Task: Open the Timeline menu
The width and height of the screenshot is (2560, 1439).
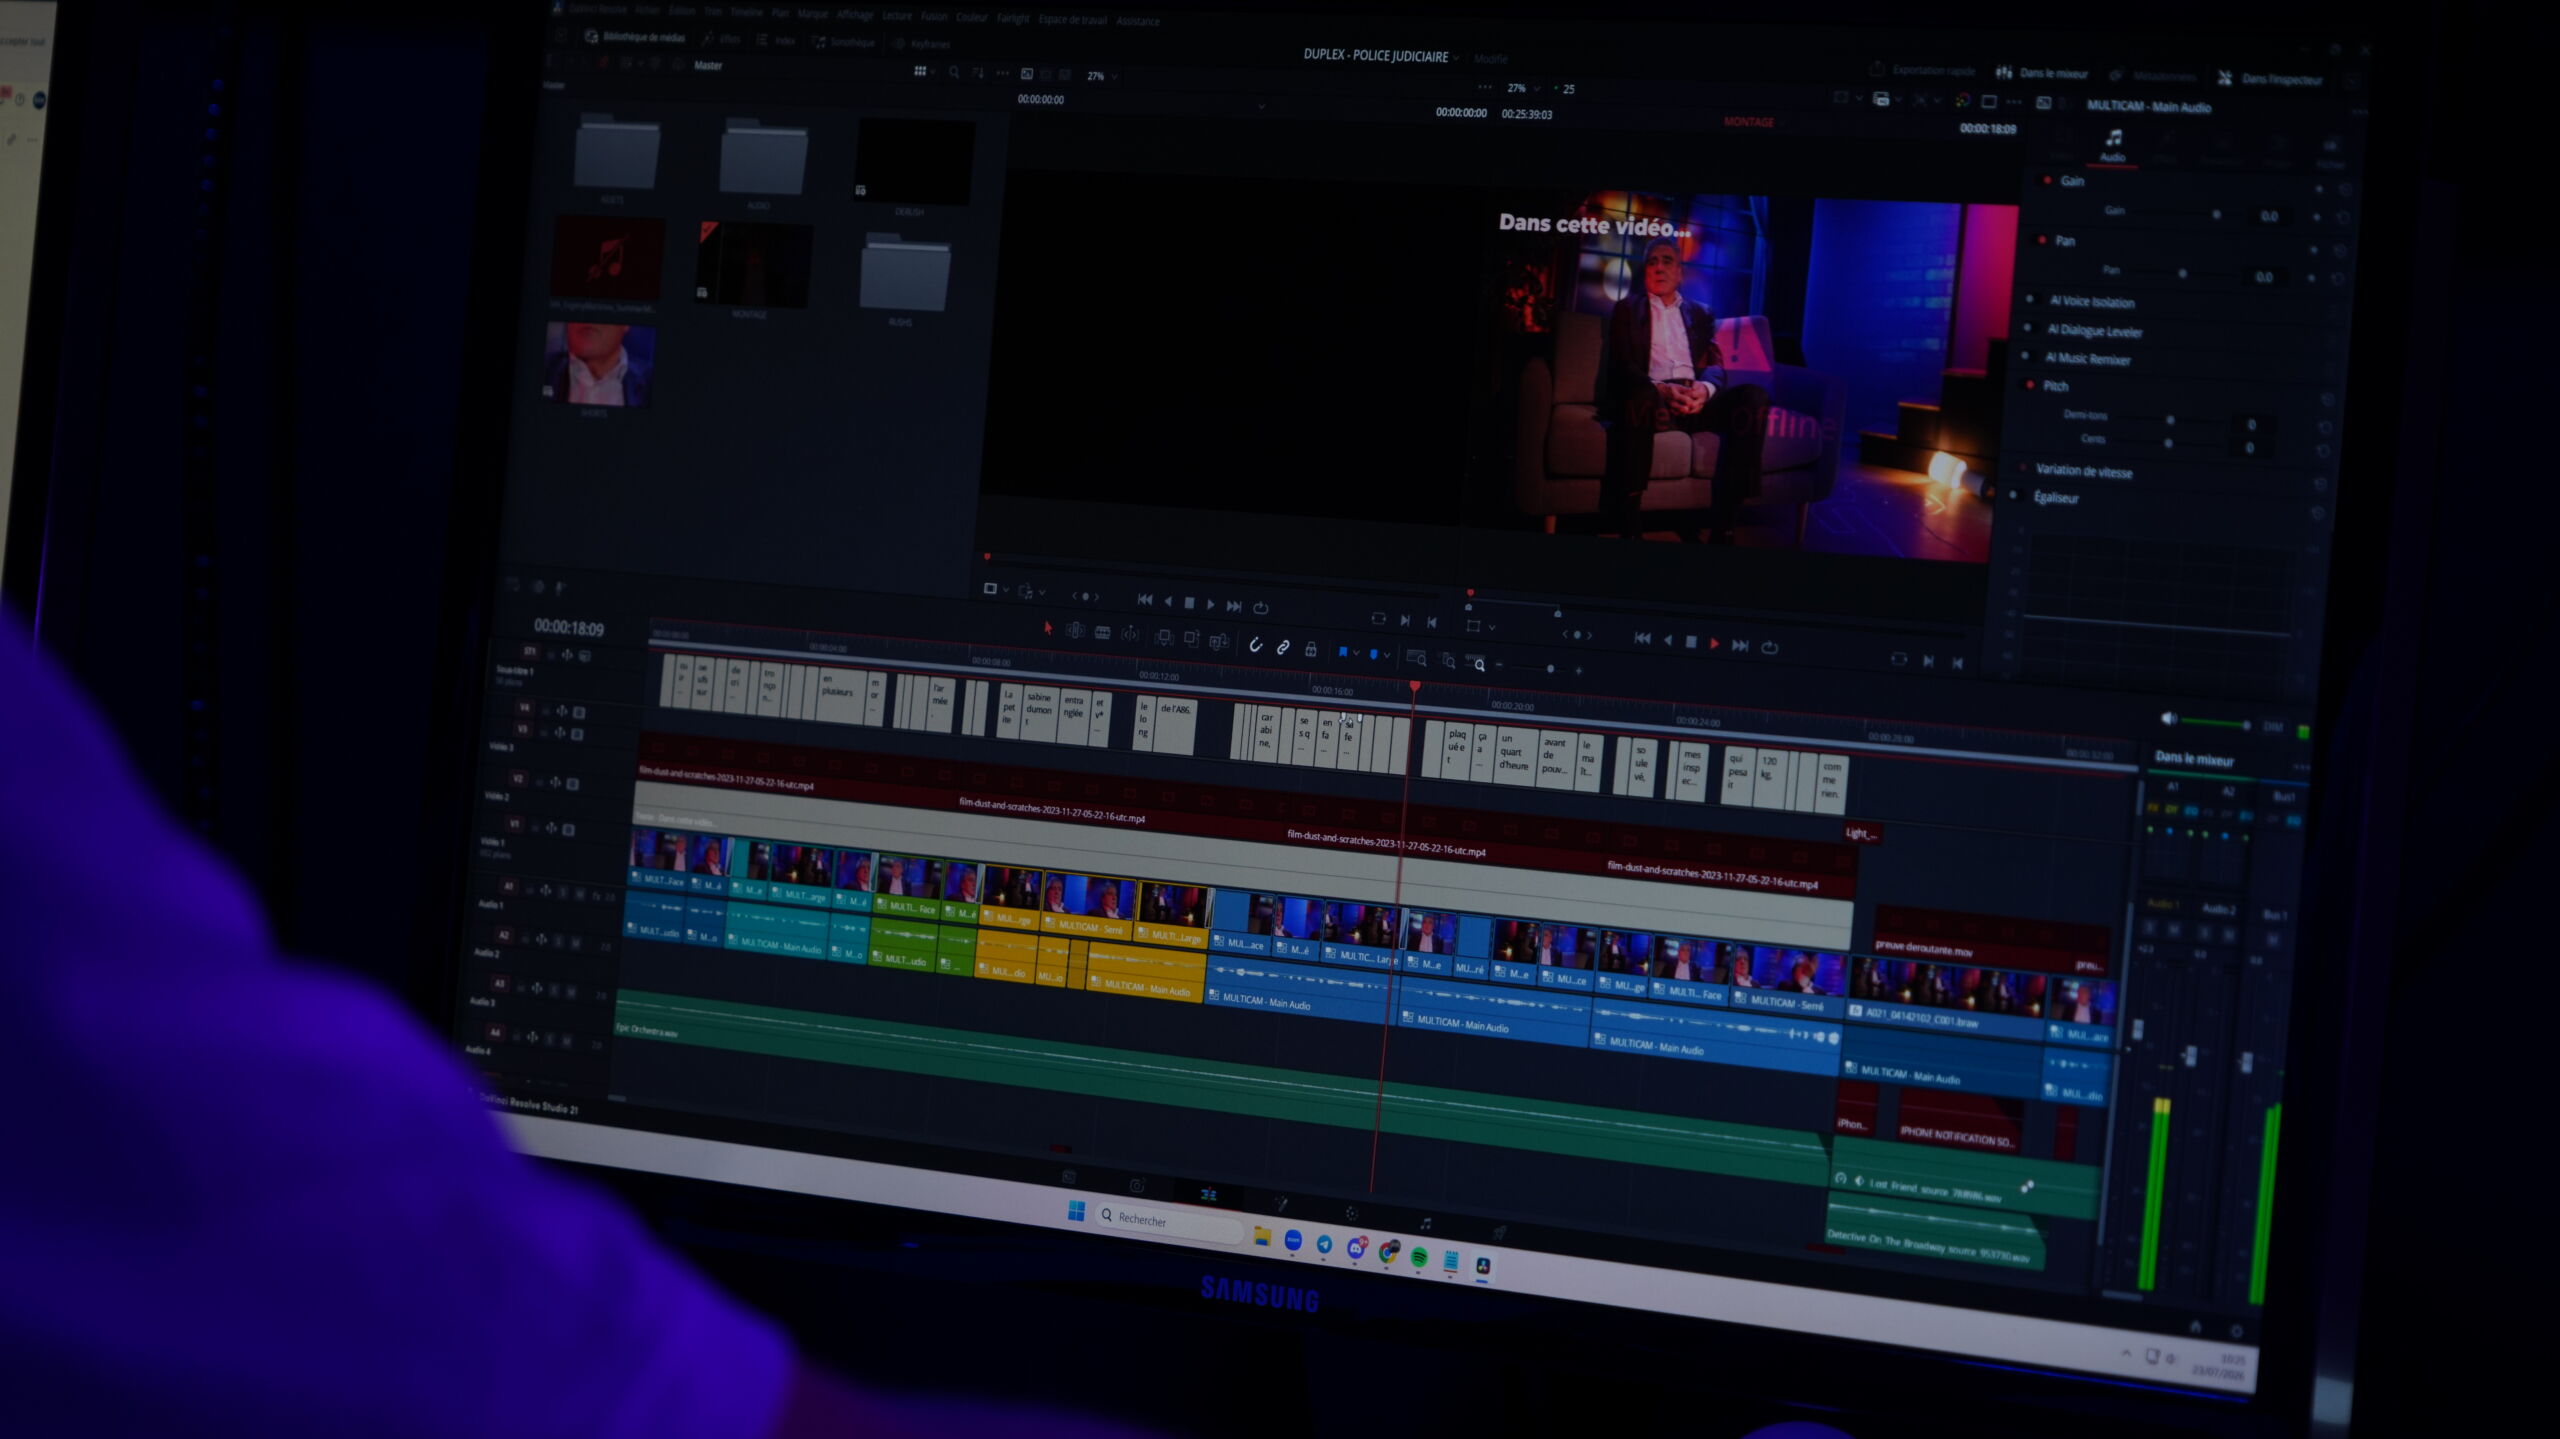Action: point(746,13)
